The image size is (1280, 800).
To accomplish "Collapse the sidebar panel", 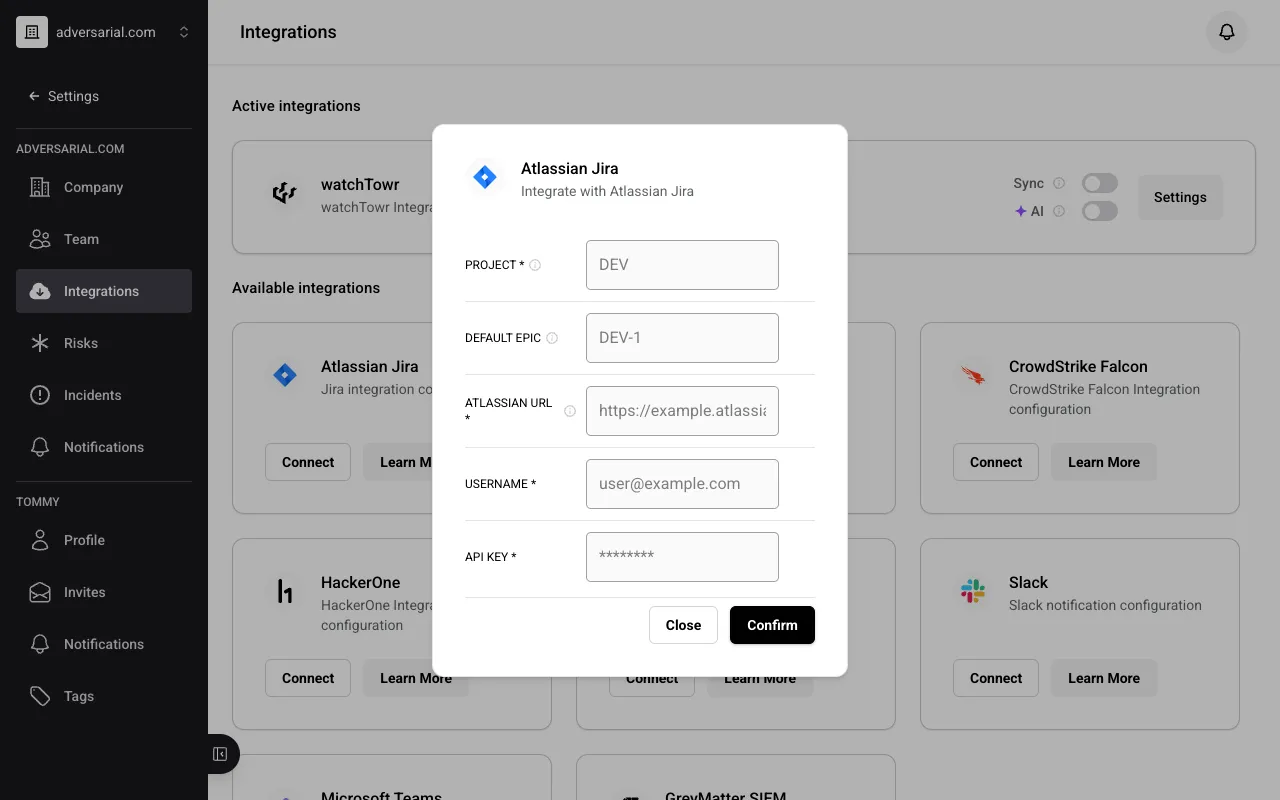I will coord(221,754).
